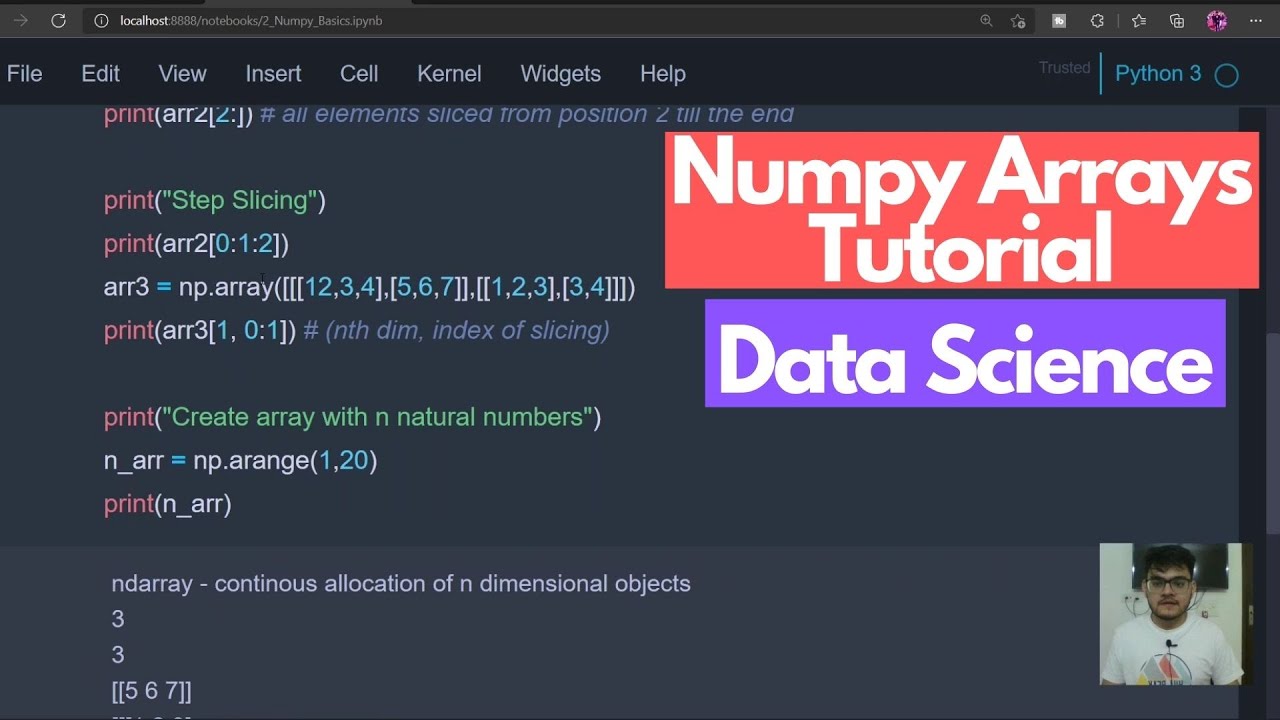Open the View menu

[x=182, y=74]
